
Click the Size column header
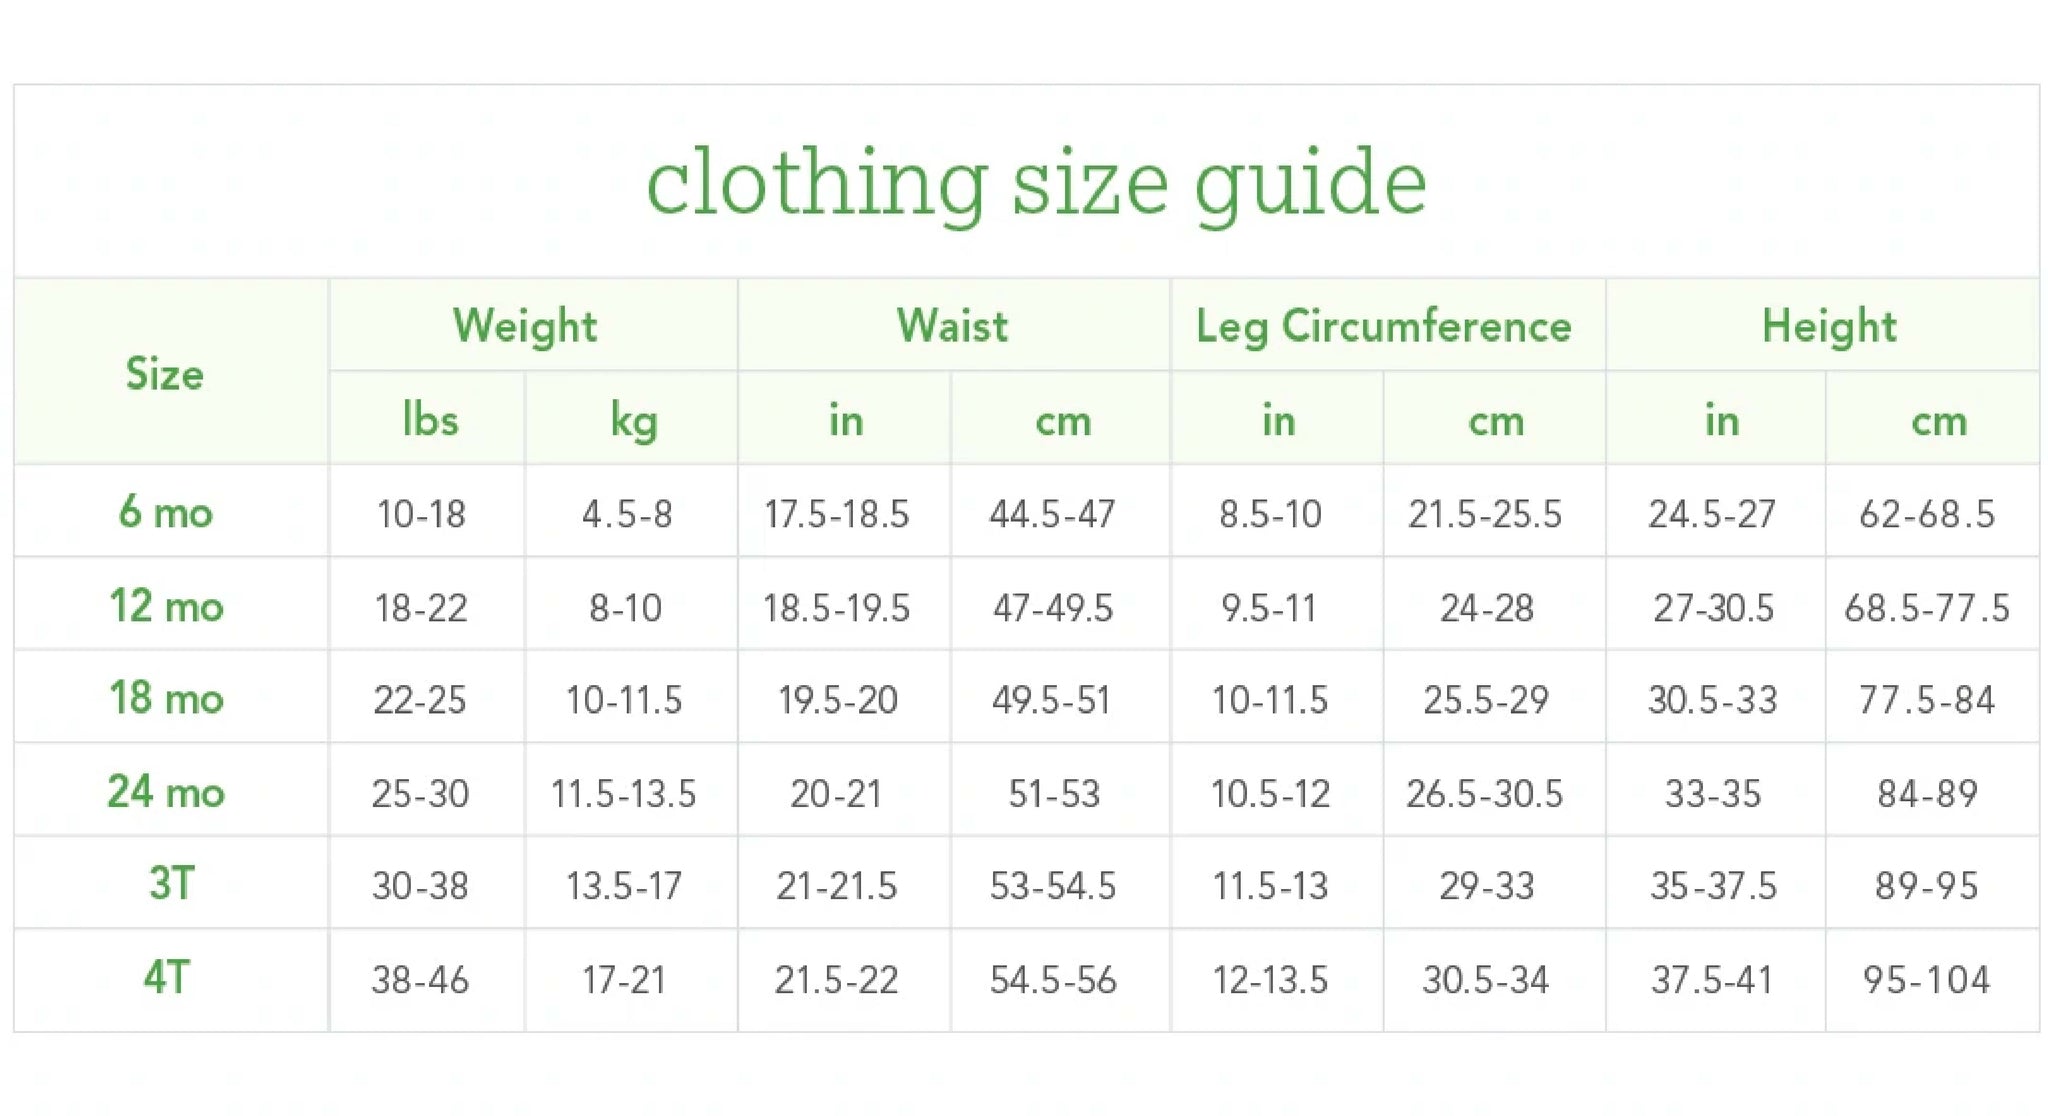[x=165, y=374]
